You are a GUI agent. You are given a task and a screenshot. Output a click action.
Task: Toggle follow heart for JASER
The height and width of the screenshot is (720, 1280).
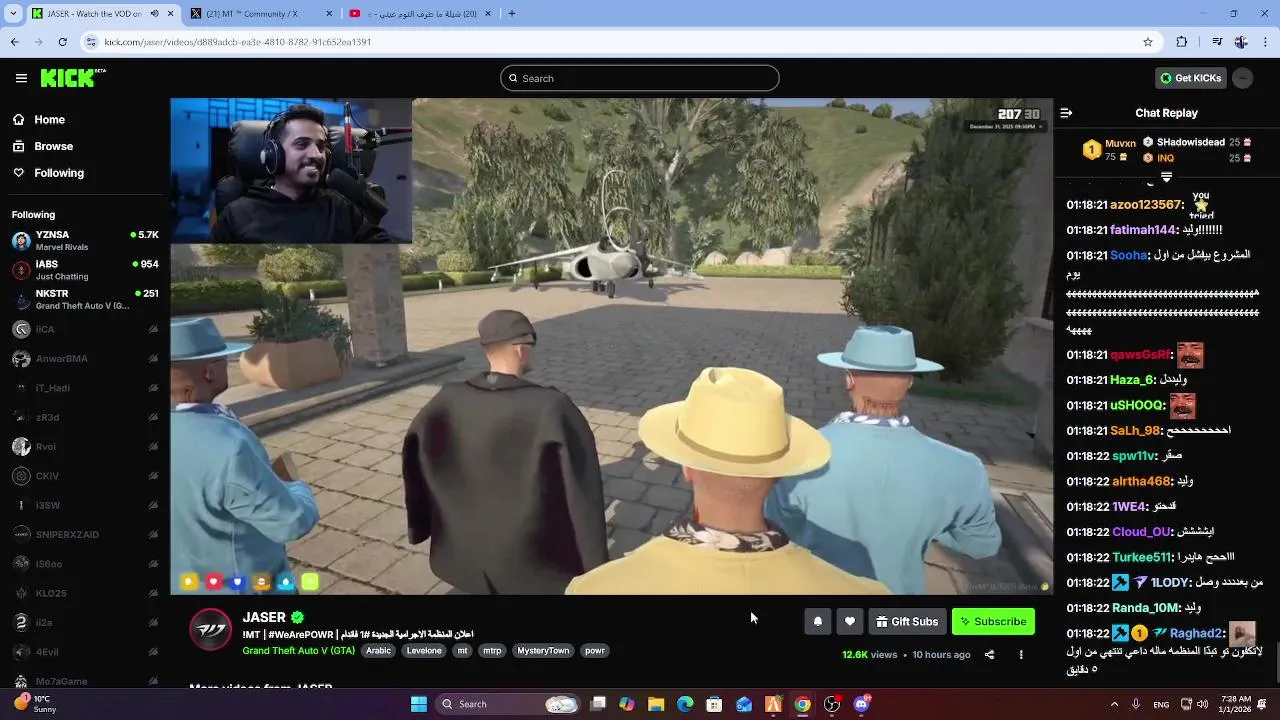[850, 621]
